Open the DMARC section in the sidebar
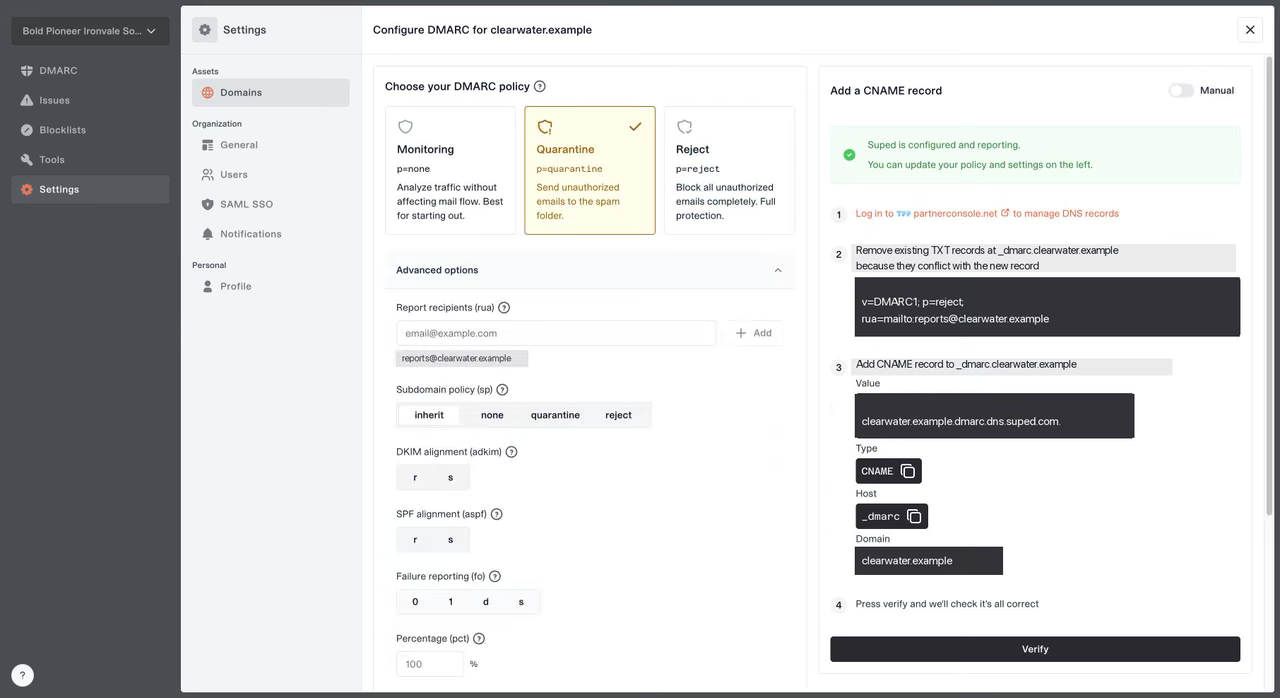1280x698 pixels. coord(90,71)
